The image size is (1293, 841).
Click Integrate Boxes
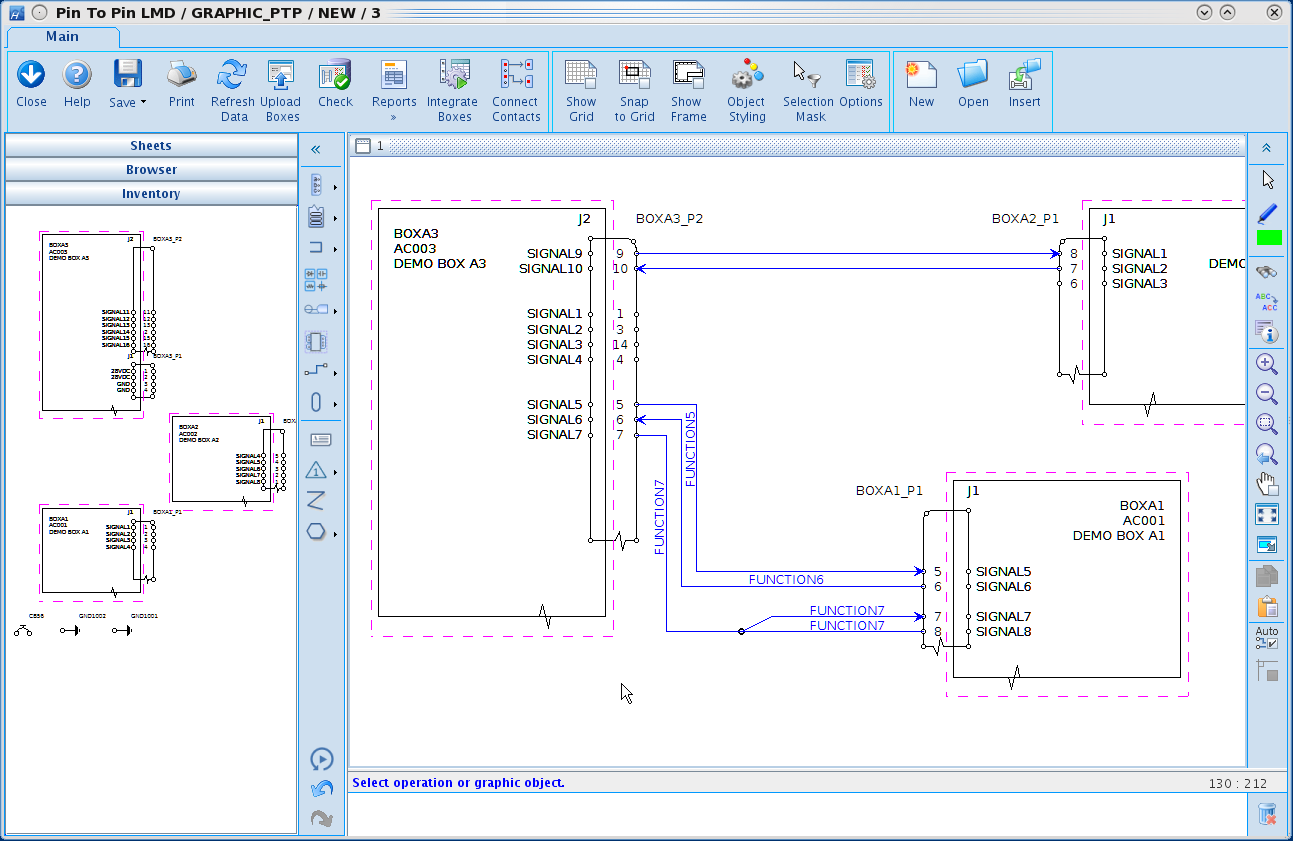tap(454, 91)
